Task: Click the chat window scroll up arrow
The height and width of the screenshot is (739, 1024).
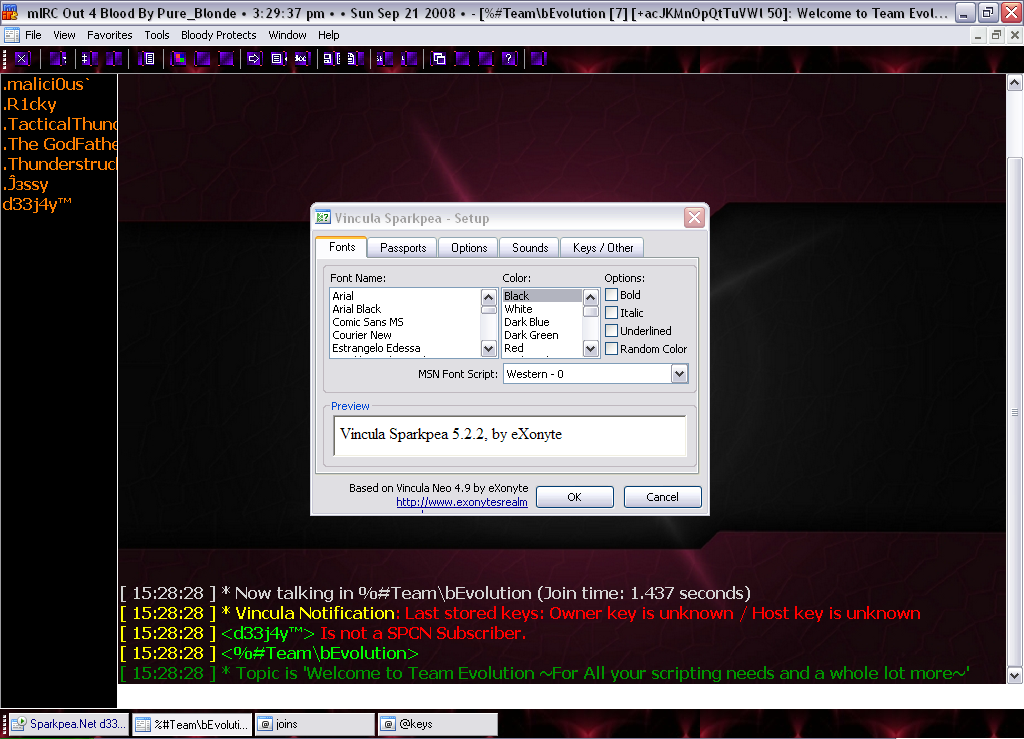Action: pyautogui.click(x=1014, y=82)
